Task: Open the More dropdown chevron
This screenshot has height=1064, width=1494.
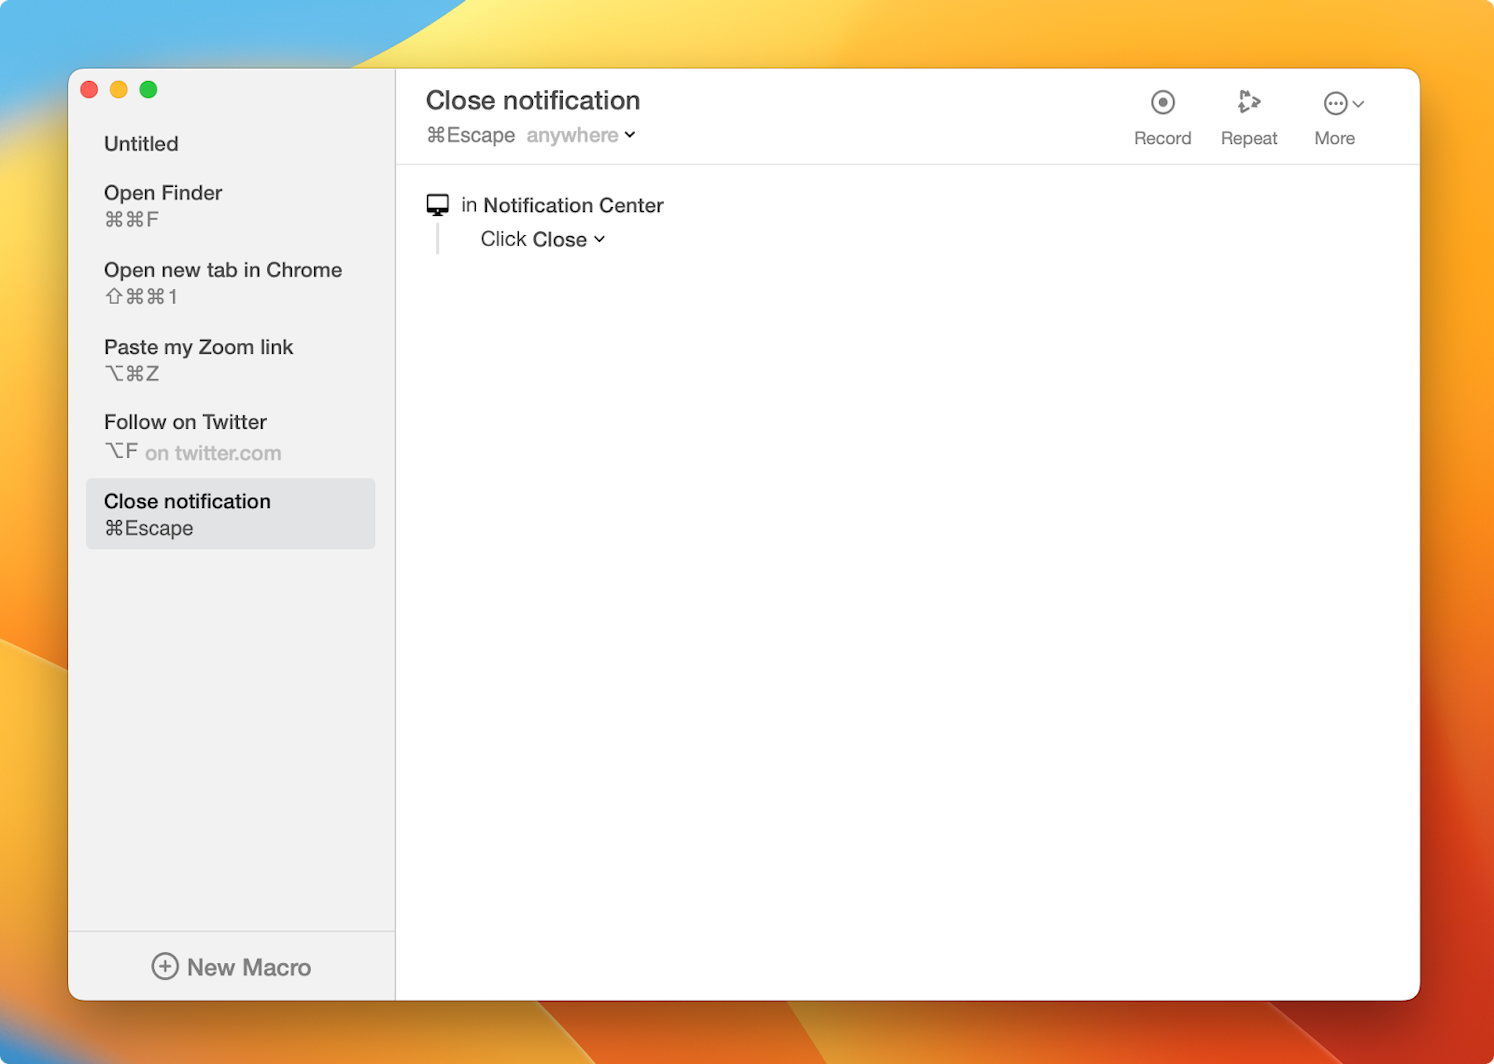Action: point(1357,103)
